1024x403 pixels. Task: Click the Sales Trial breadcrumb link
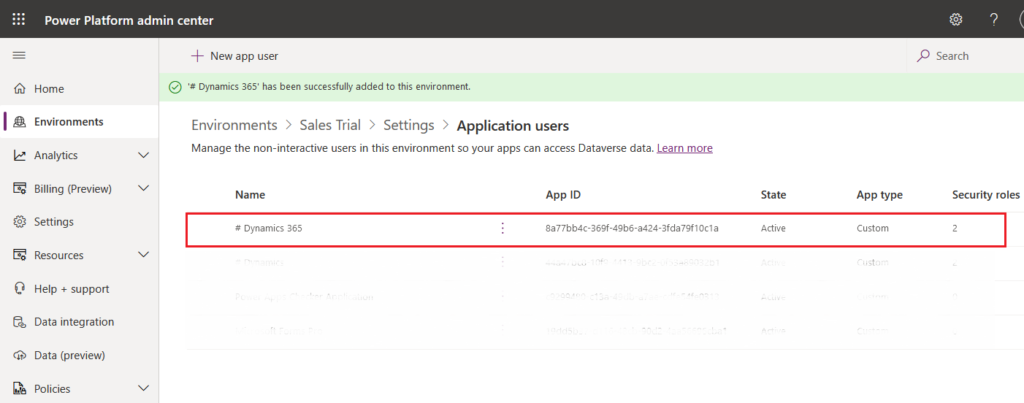click(x=330, y=125)
